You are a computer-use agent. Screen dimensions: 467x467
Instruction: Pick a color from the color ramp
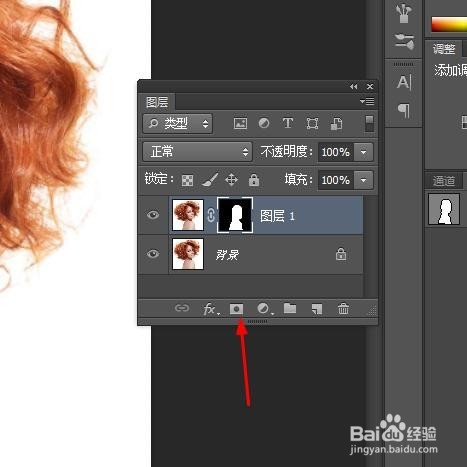pyautogui.click(x=449, y=24)
